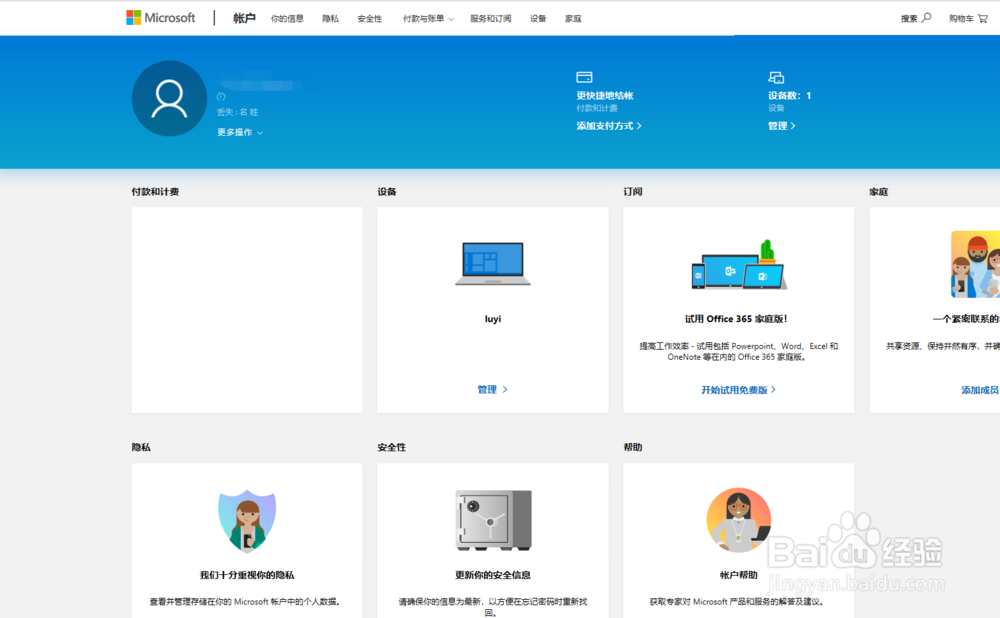Click the 丢失: 名 姓 text
The height and width of the screenshot is (618, 1000).
237,112
